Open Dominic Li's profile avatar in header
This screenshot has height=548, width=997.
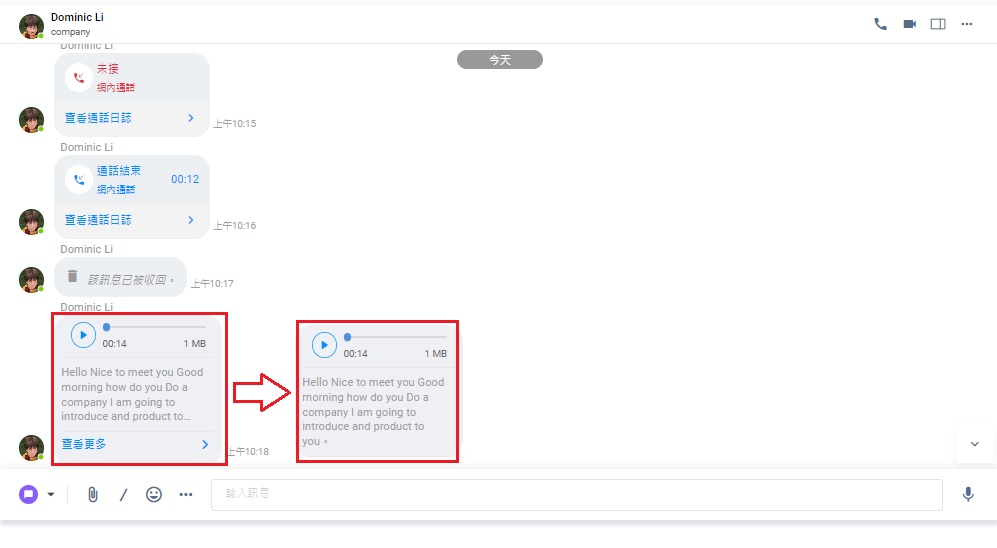pos(31,26)
